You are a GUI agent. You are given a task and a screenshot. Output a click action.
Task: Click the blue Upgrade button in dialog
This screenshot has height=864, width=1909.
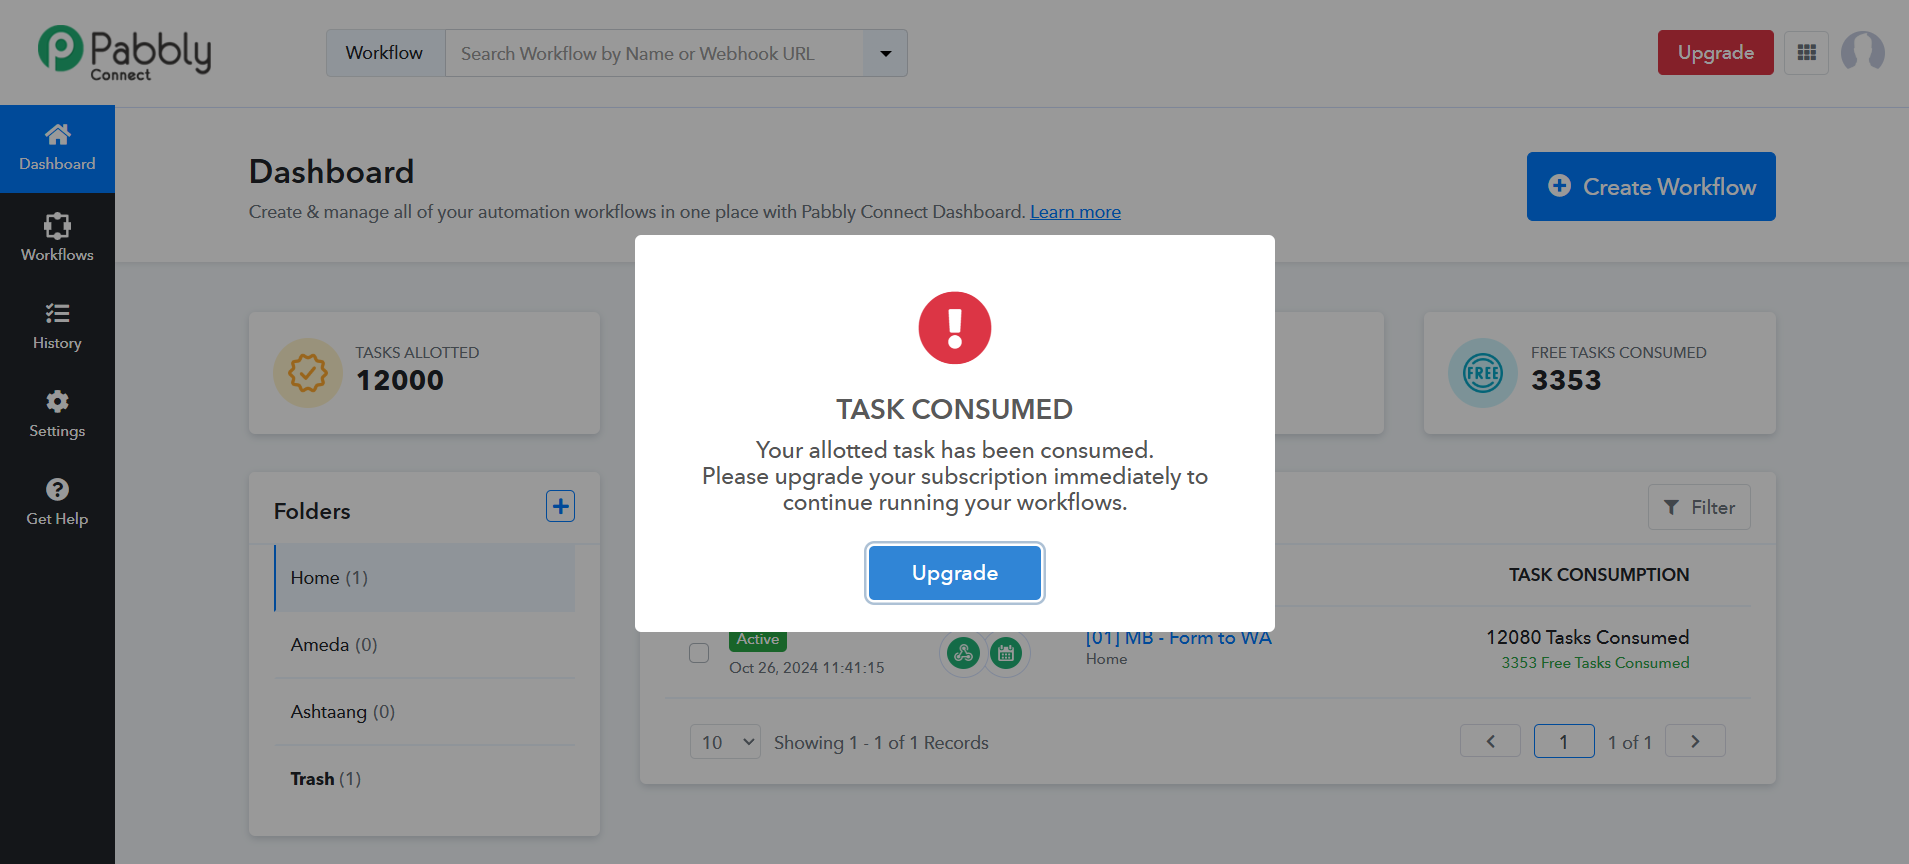[955, 573]
